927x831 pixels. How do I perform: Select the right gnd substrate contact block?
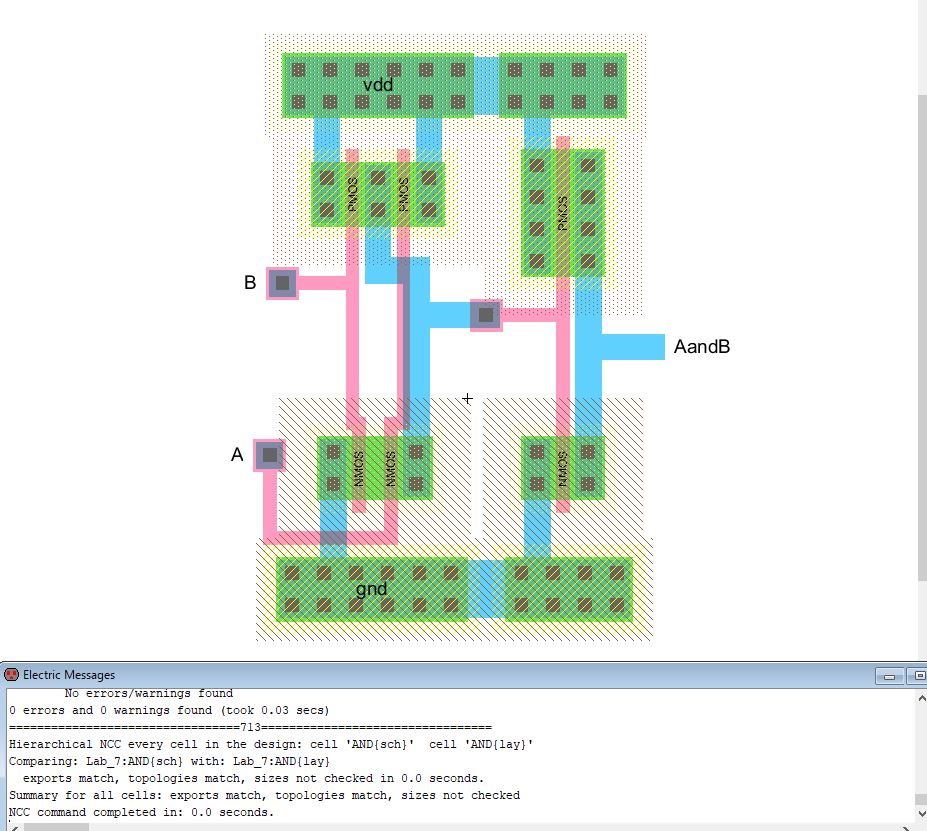pos(569,589)
